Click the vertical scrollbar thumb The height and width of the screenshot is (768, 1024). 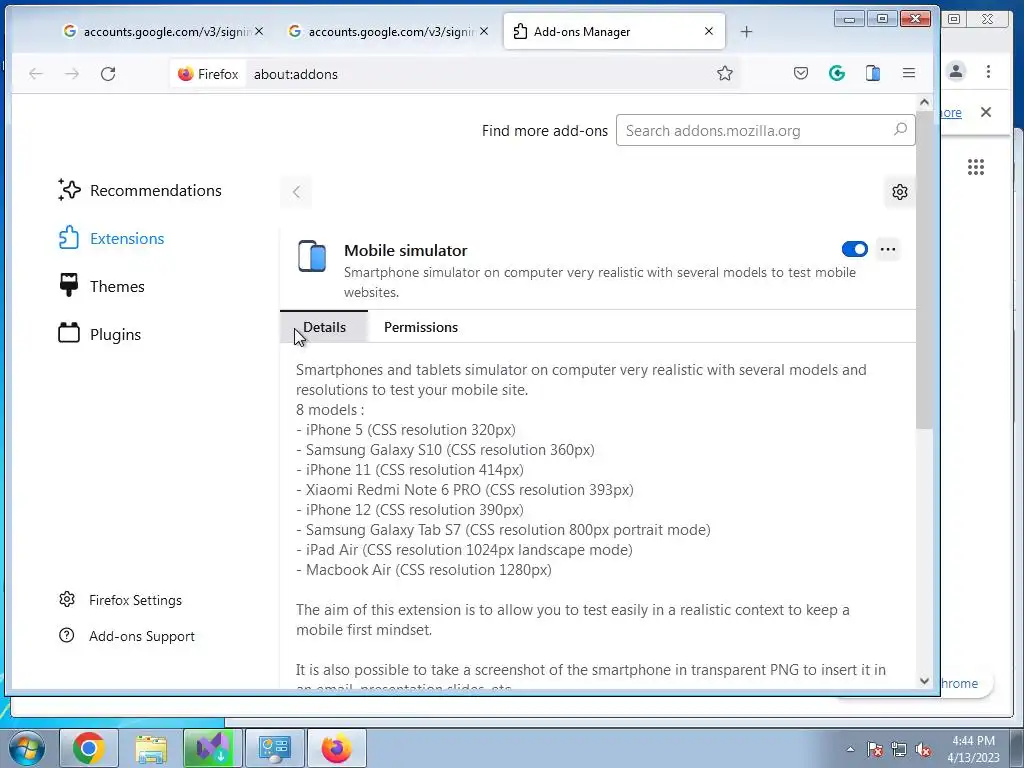pyautogui.click(x=923, y=269)
